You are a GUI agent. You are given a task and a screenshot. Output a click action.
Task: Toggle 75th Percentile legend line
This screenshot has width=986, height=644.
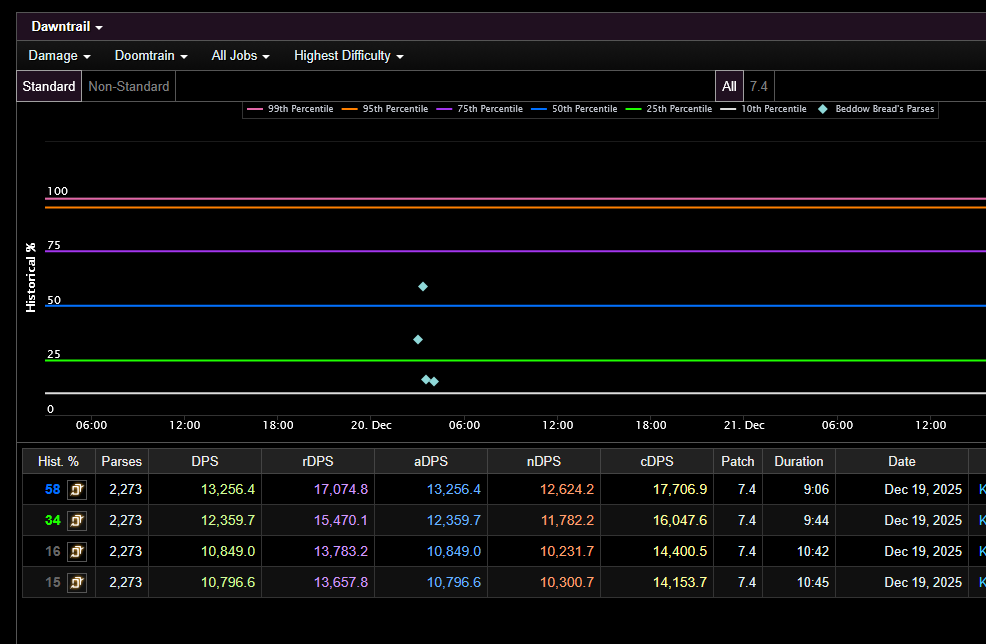point(480,109)
